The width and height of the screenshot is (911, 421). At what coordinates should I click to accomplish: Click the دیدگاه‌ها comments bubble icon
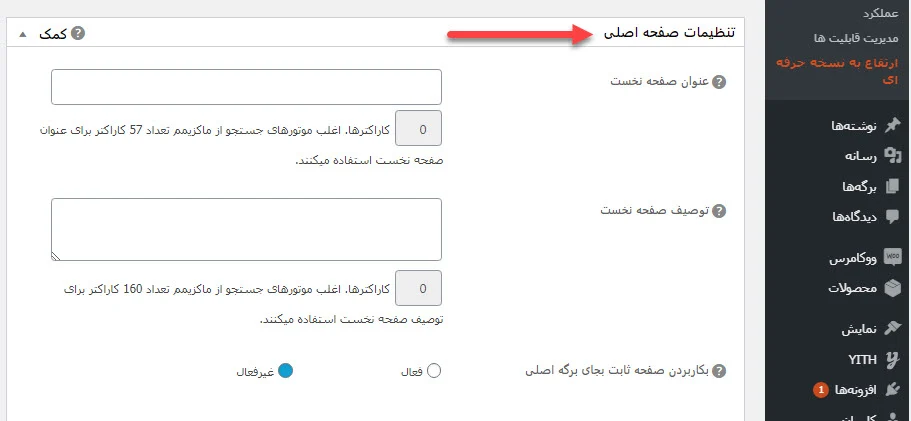click(892, 217)
